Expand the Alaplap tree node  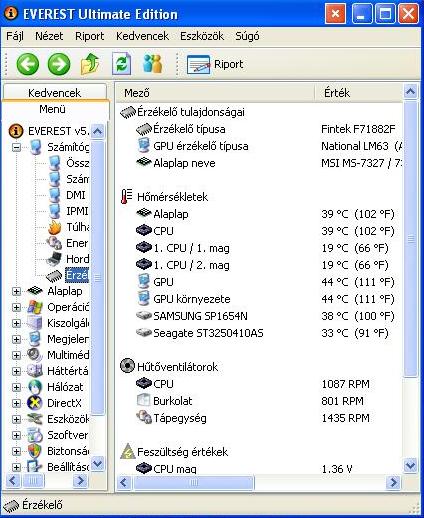[x=16, y=291]
